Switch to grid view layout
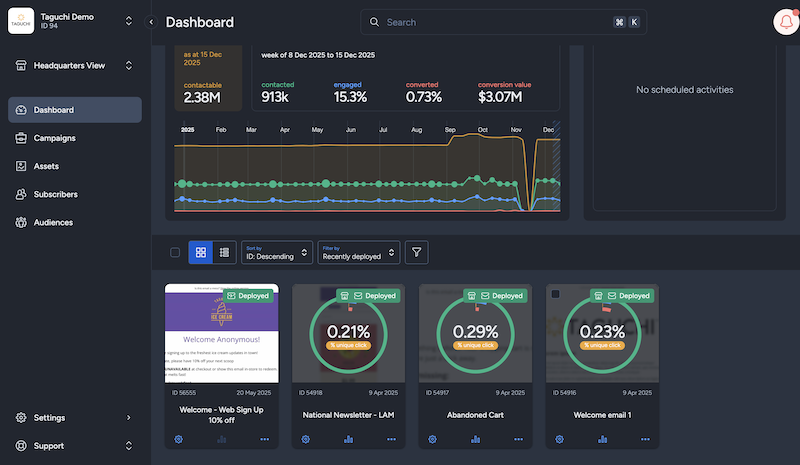800x465 pixels. click(200, 253)
